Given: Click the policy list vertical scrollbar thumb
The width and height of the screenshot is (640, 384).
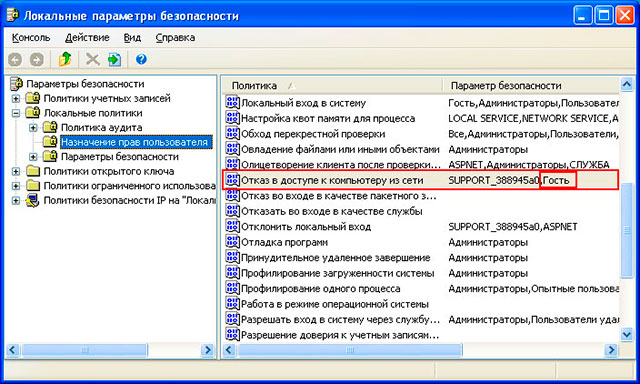Looking at the screenshot, I should coord(627,230).
